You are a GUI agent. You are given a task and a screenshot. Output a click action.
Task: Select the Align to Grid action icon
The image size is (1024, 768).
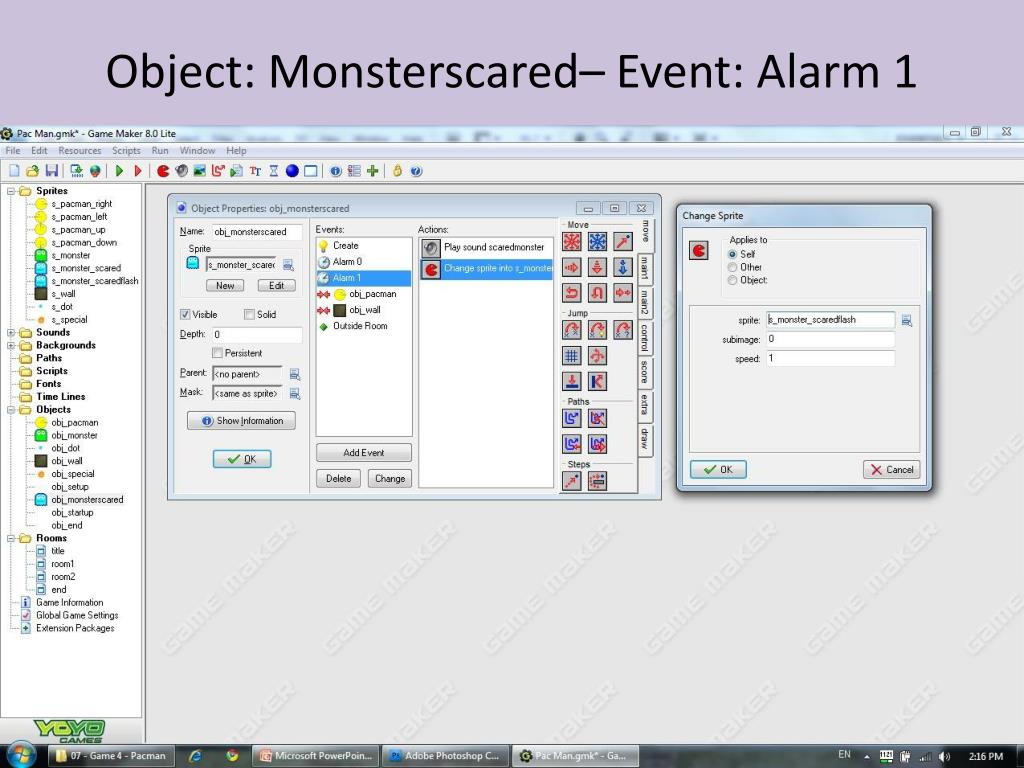tap(572, 356)
